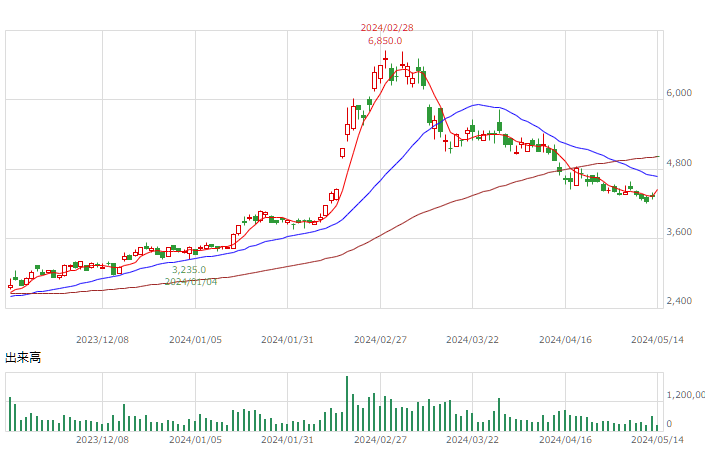Click volume chart date 2024/02/27
The height and width of the screenshot is (454, 705).
pyautogui.click(x=380, y=440)
